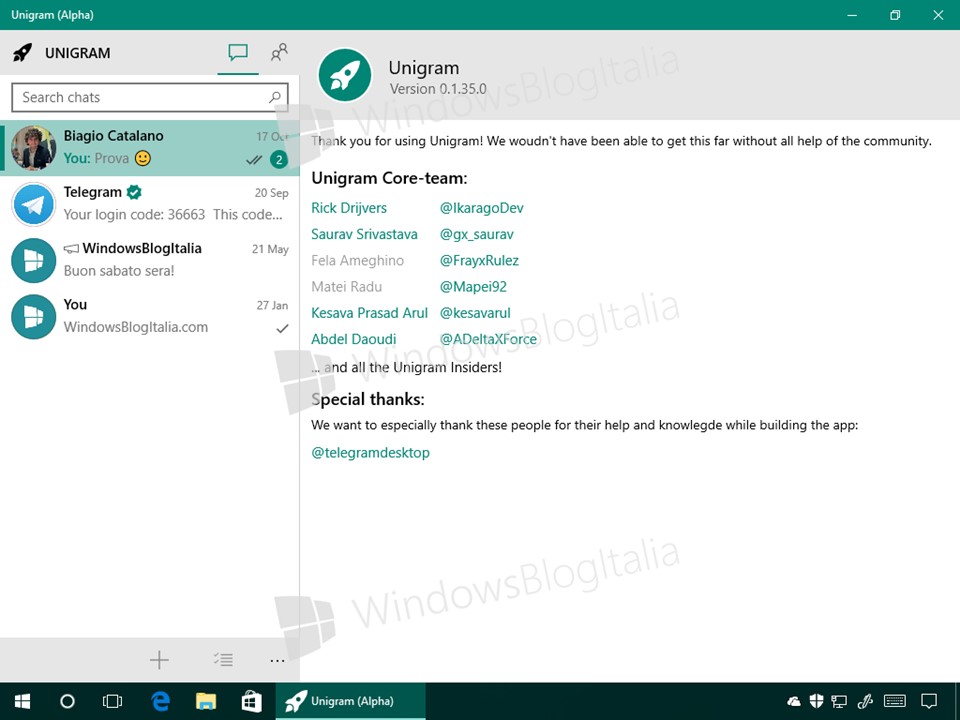Click the single check mark on You chat
Viewport: 960px width, 720px height.
coord(282,328)
